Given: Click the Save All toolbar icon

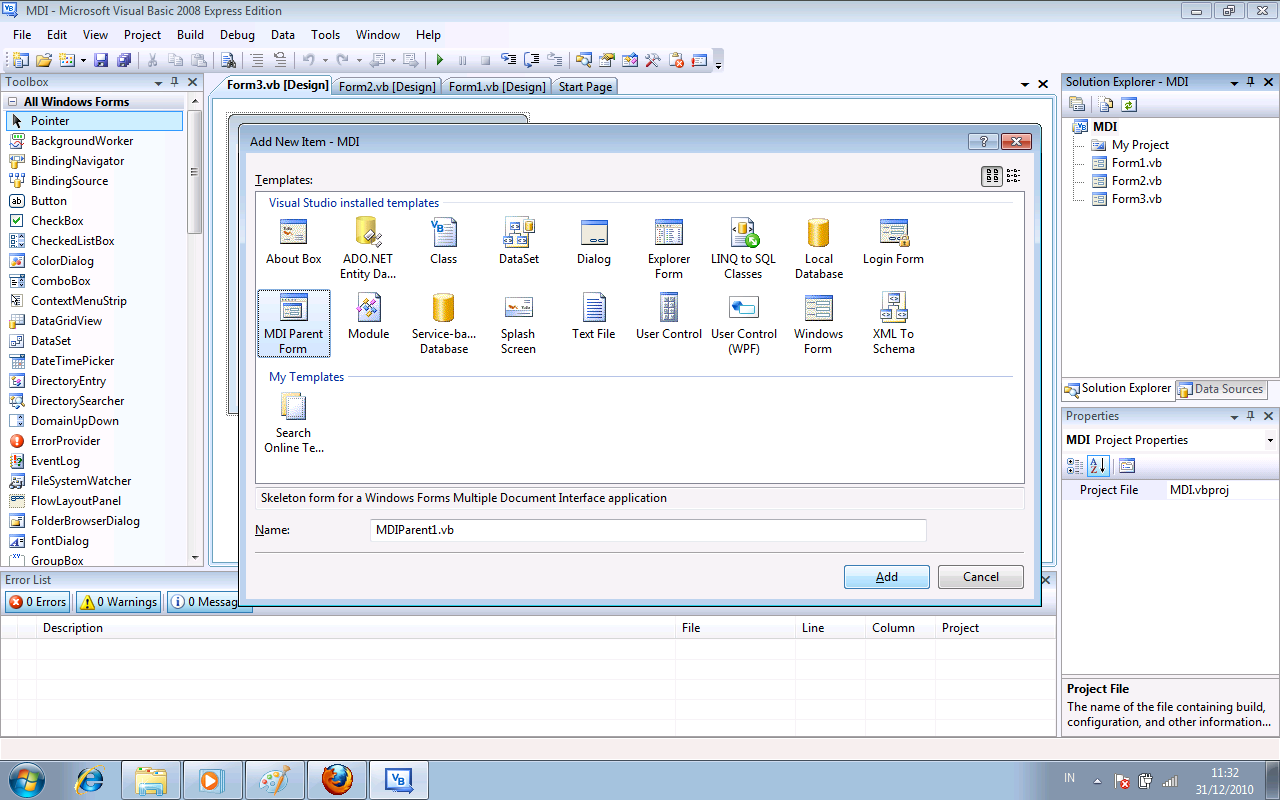Looking at the screenshot, I should [124, 60].
